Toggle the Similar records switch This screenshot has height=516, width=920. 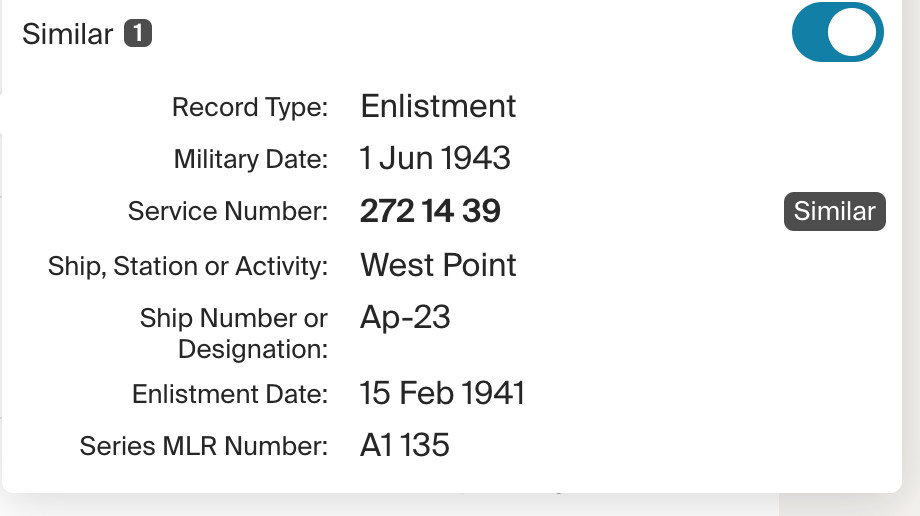(837, 33)
